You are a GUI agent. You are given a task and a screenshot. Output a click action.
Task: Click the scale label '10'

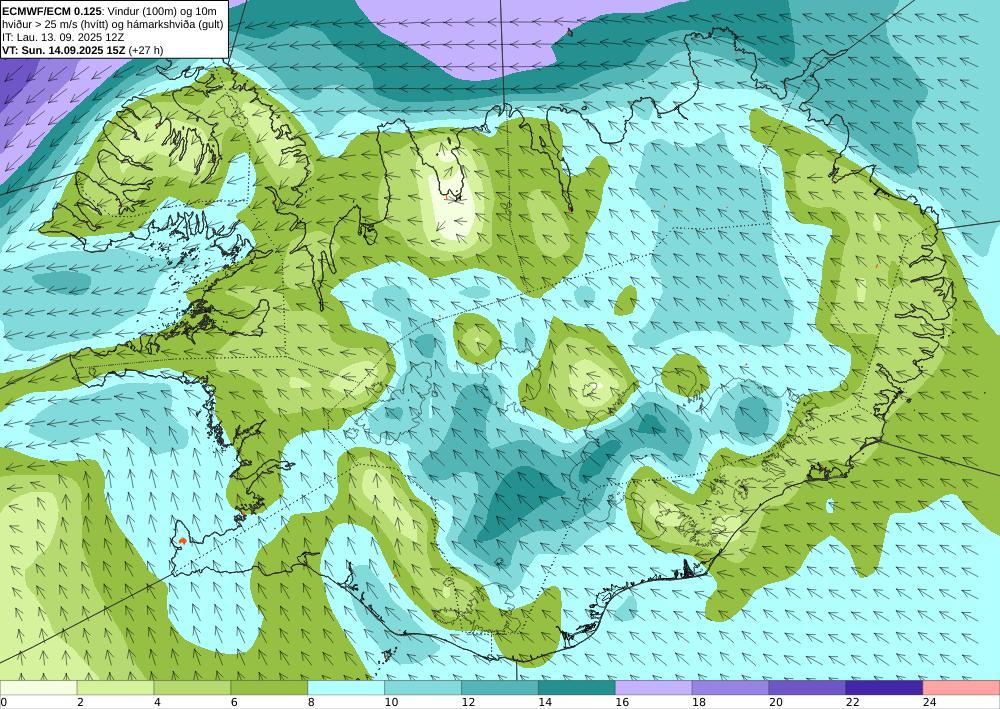[x=391, y=702]
